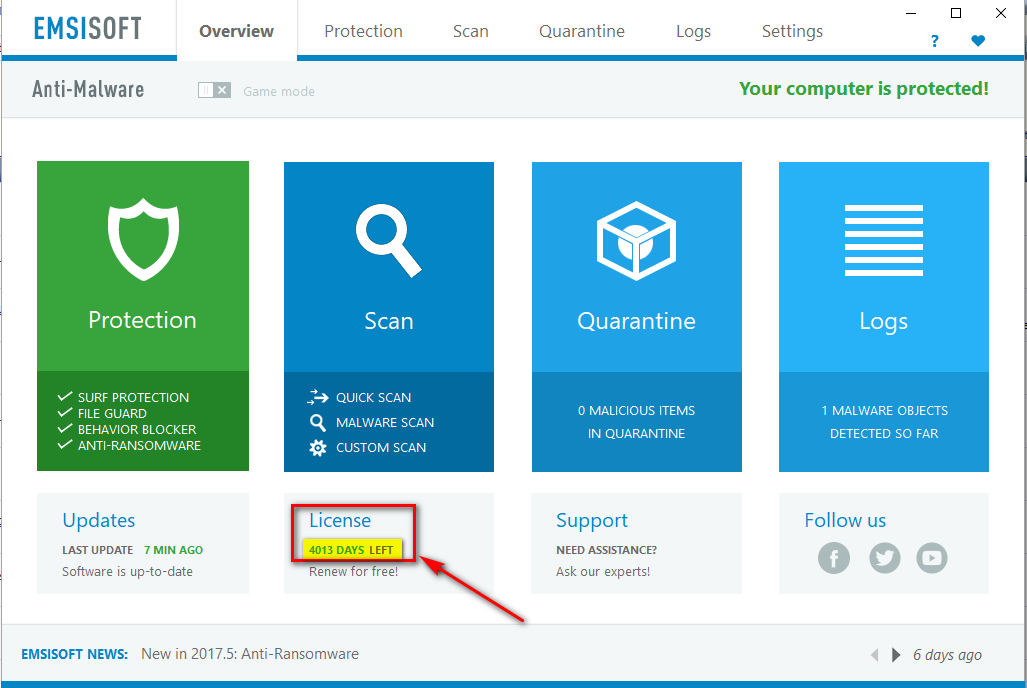Open the Scan tile title
This screenshot has height=688, width=1027.
389,321
